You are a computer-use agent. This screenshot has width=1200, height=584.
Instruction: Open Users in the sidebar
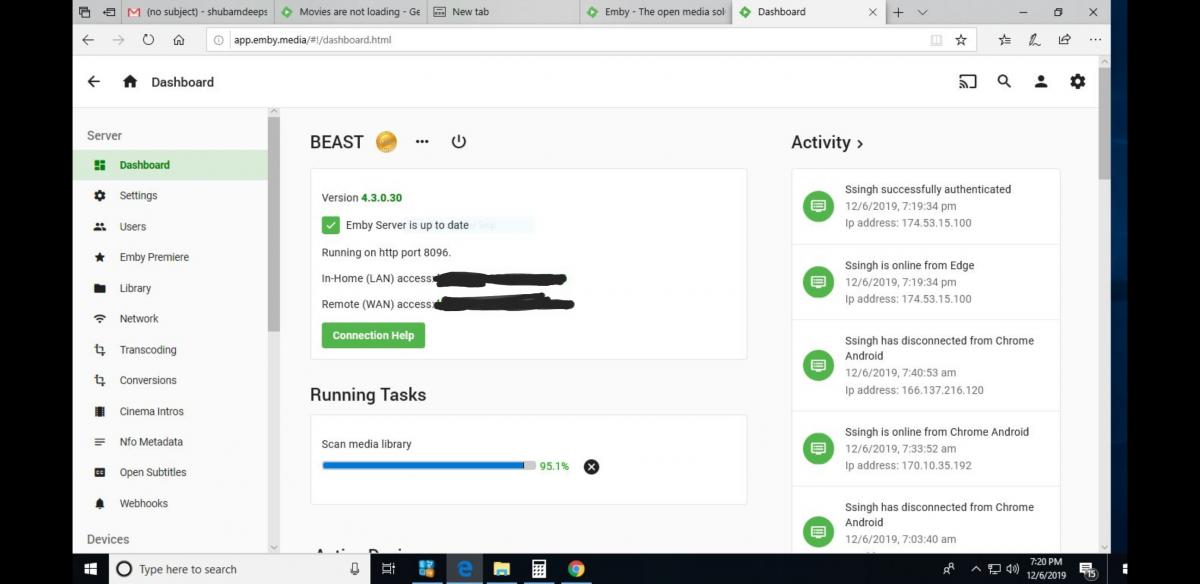tap(170, 227)
